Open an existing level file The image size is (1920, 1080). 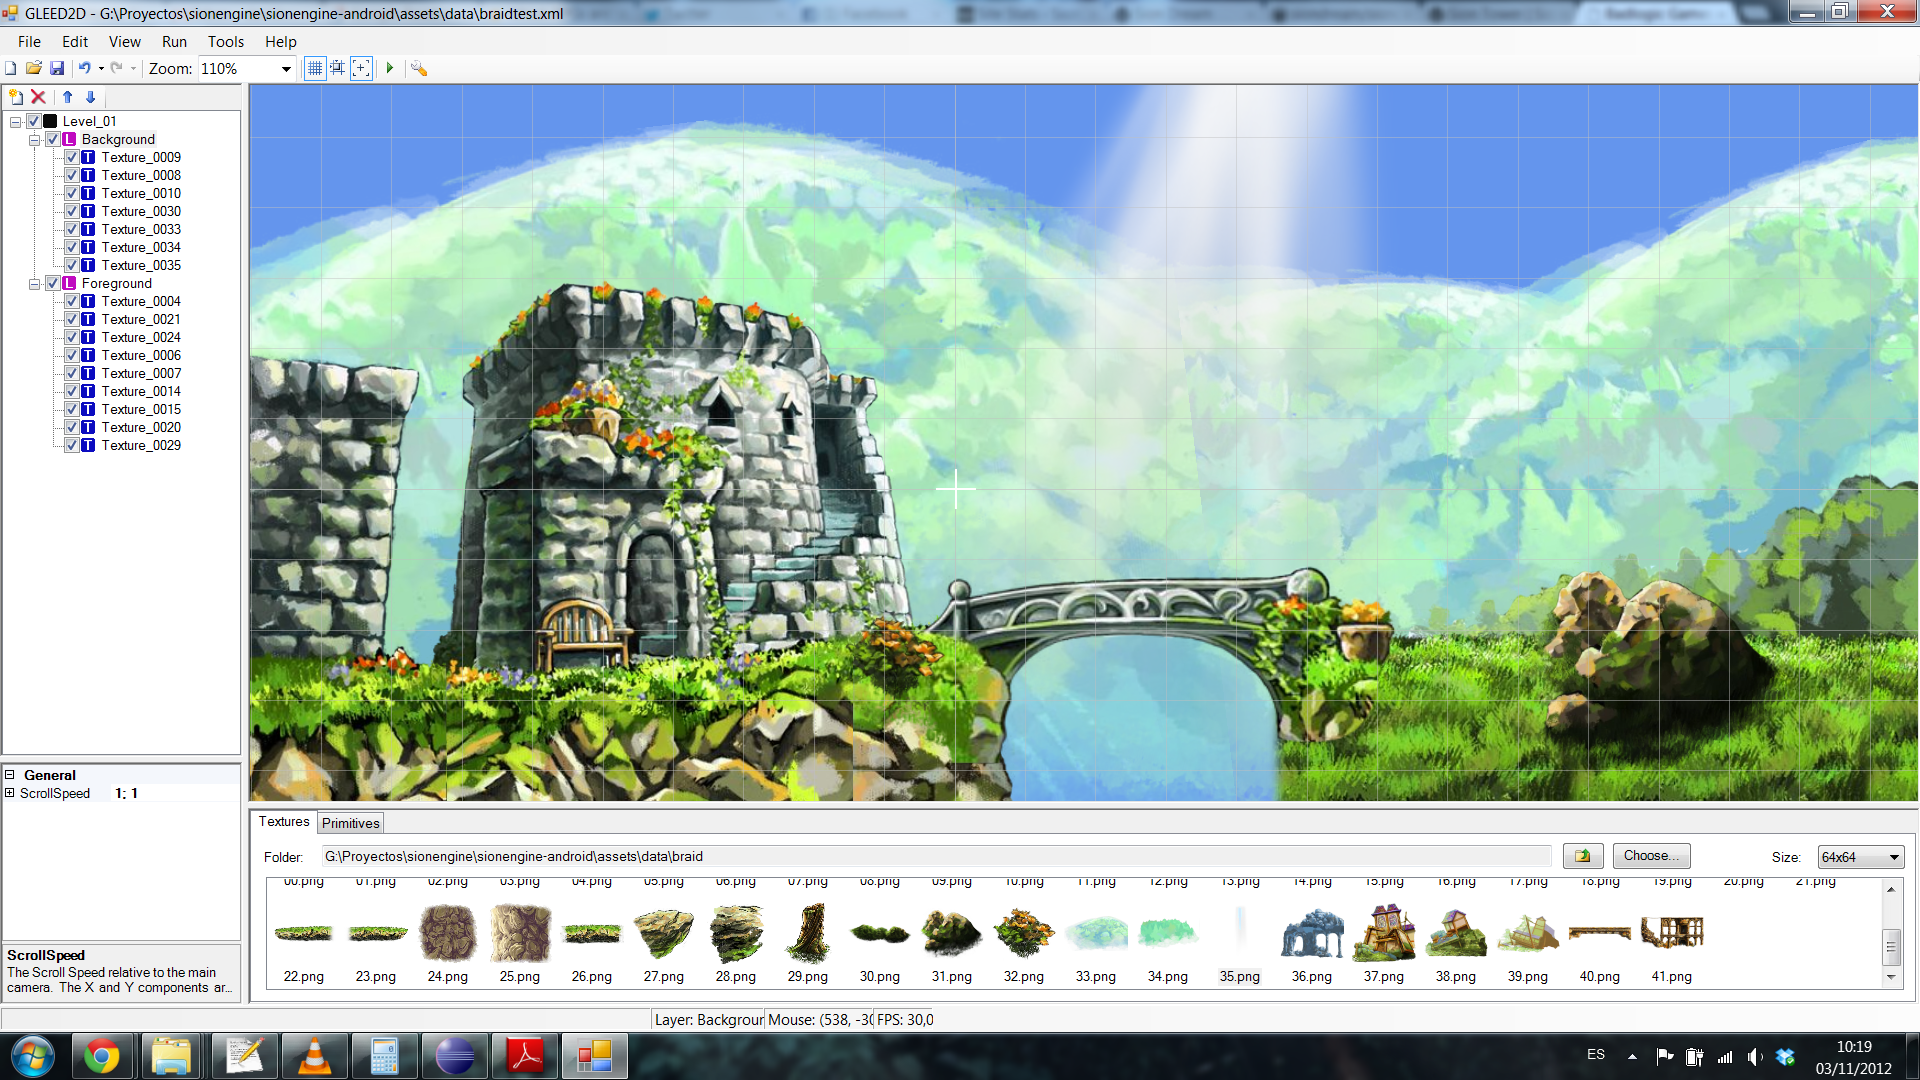tap(33, 68)
